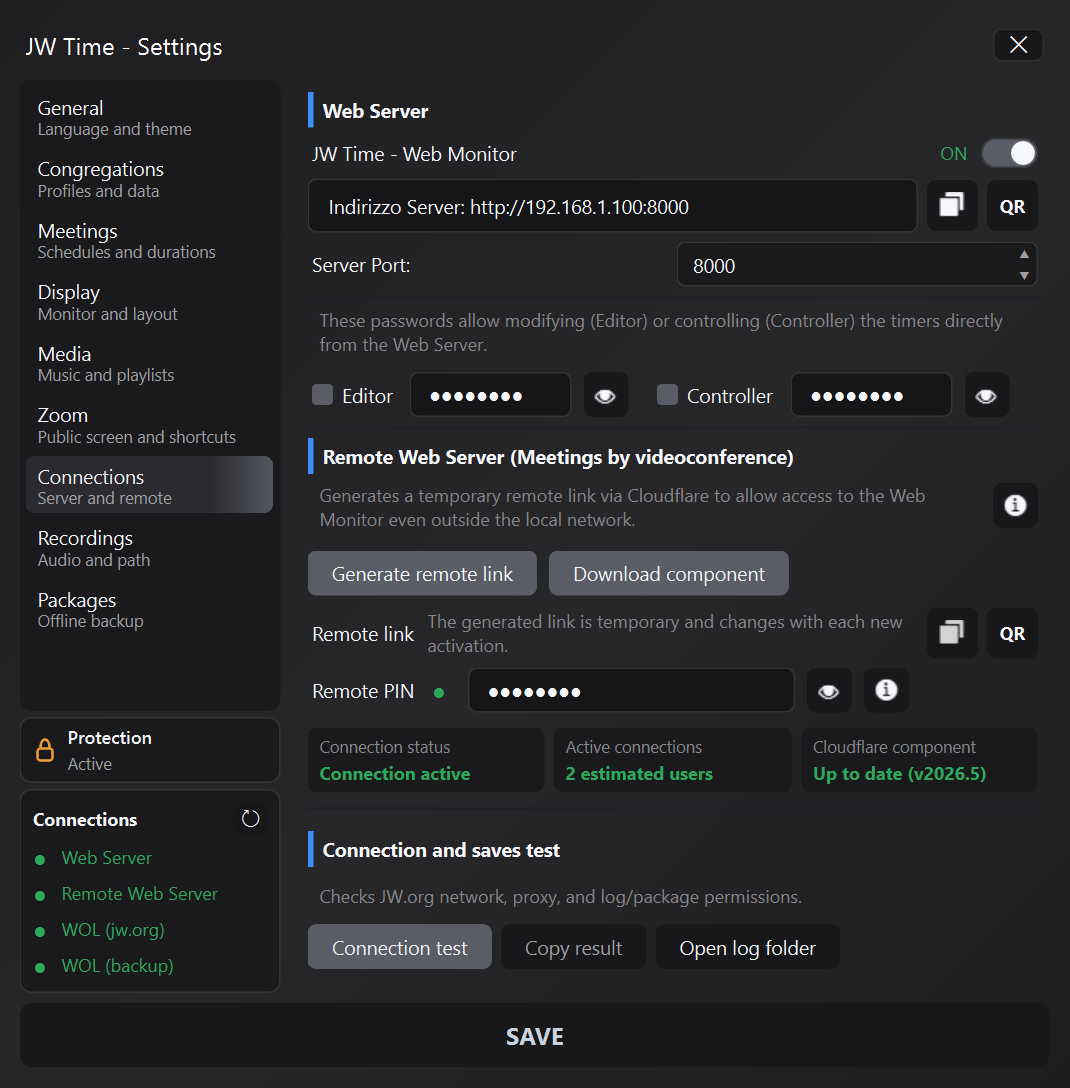1070x1088 pixels.
Task: Show QR code for local server address
Action: click(1012, 205)
